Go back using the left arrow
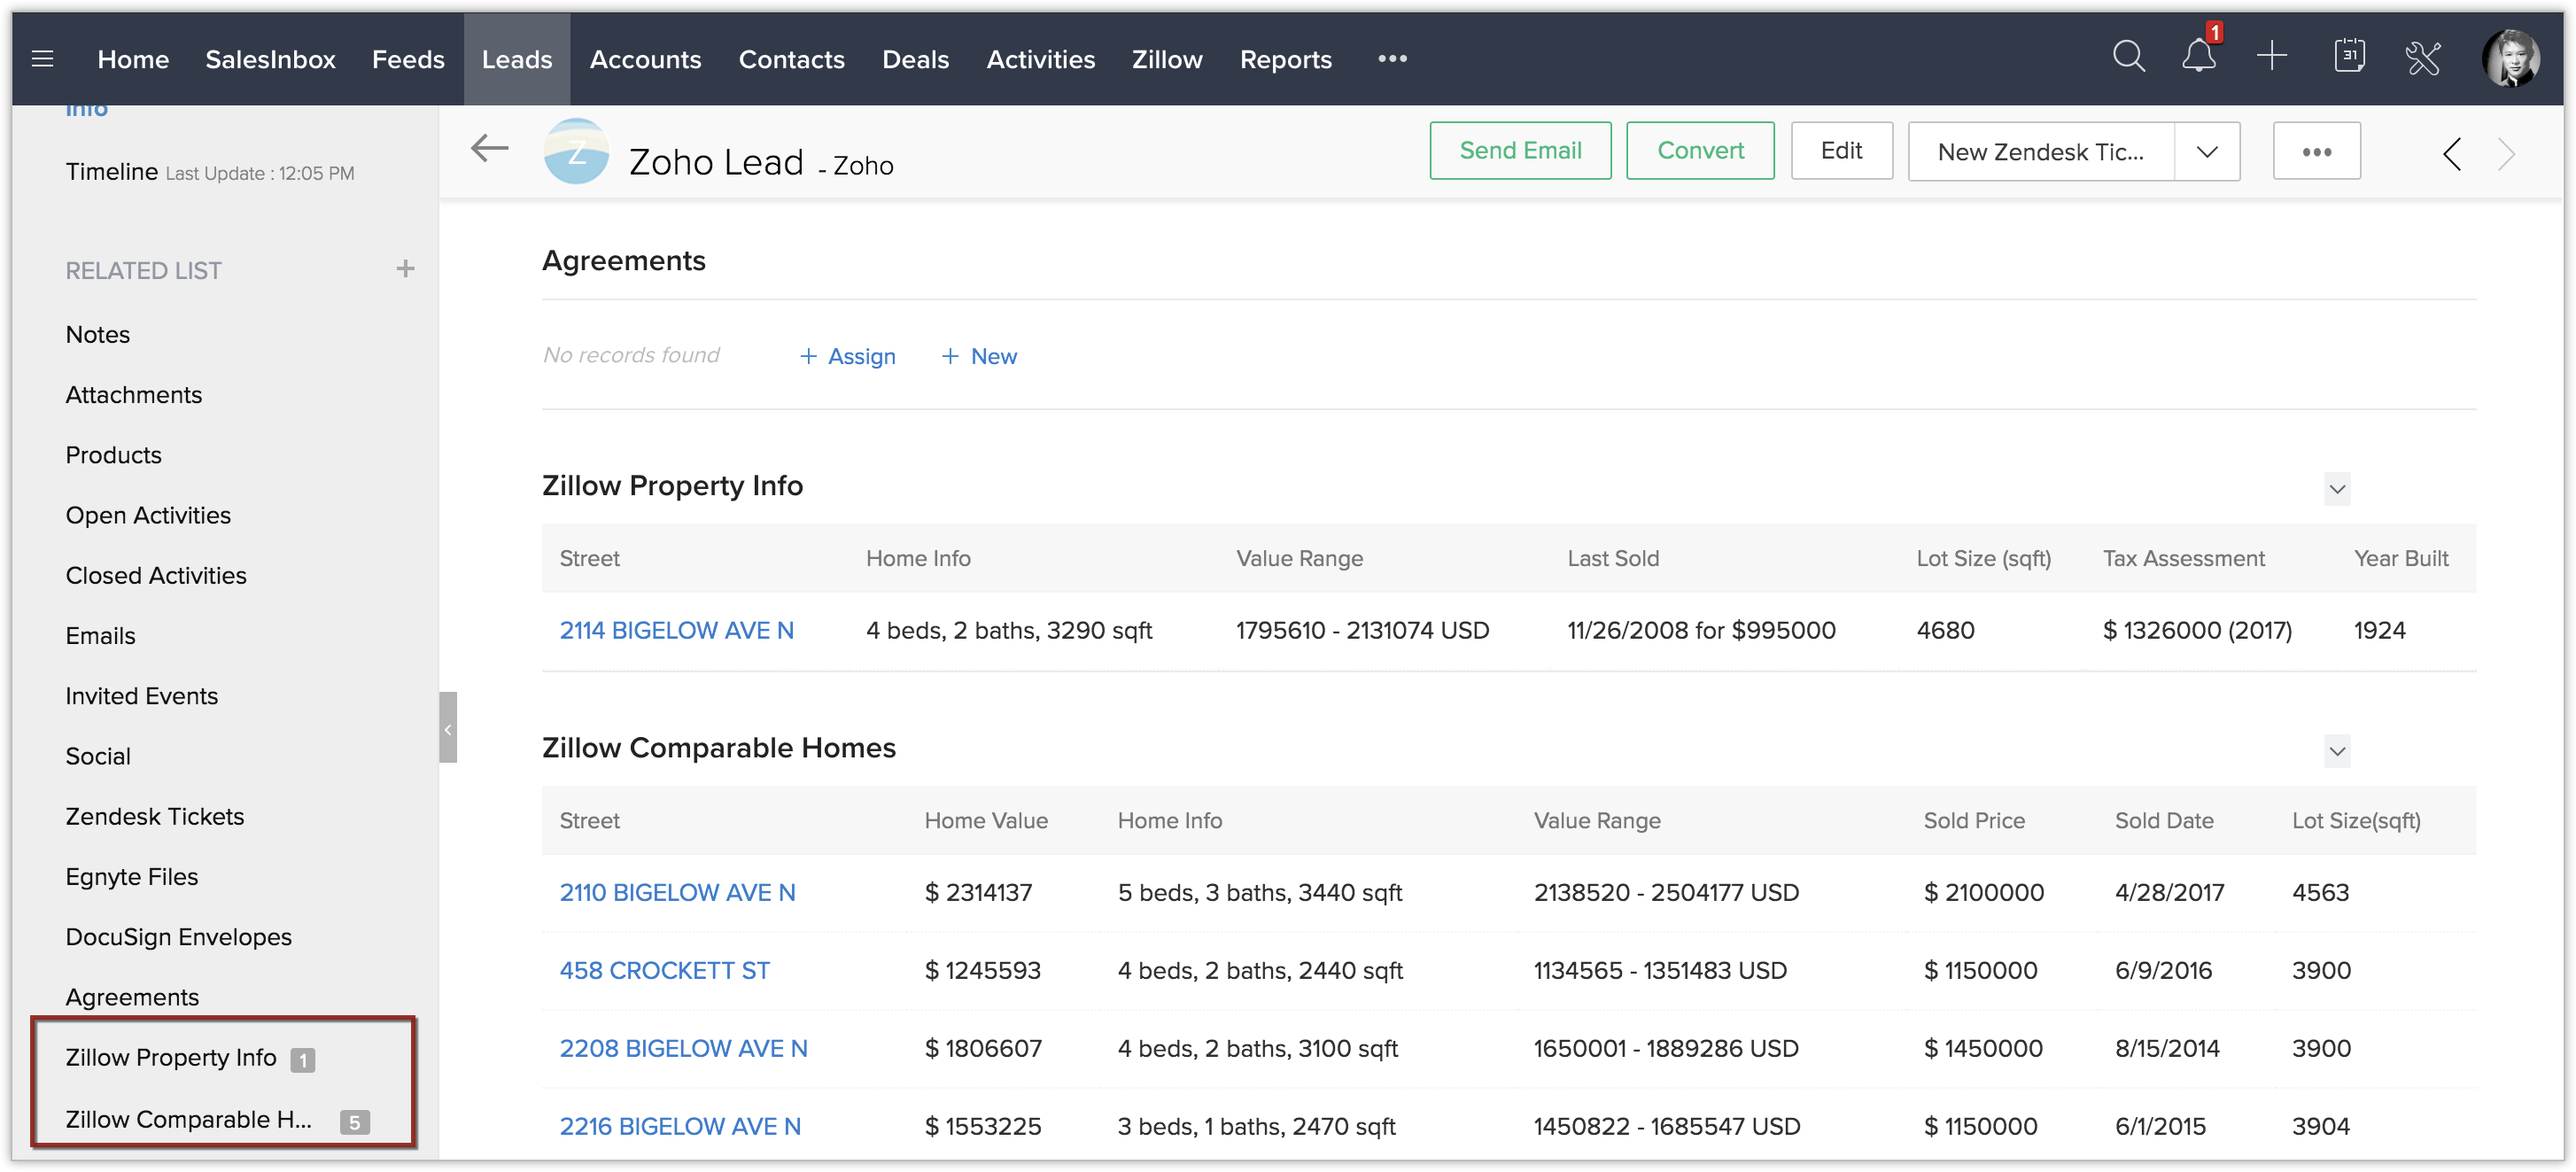The width and height of the screenshot is (2576, 1172). tap(489, 150)
